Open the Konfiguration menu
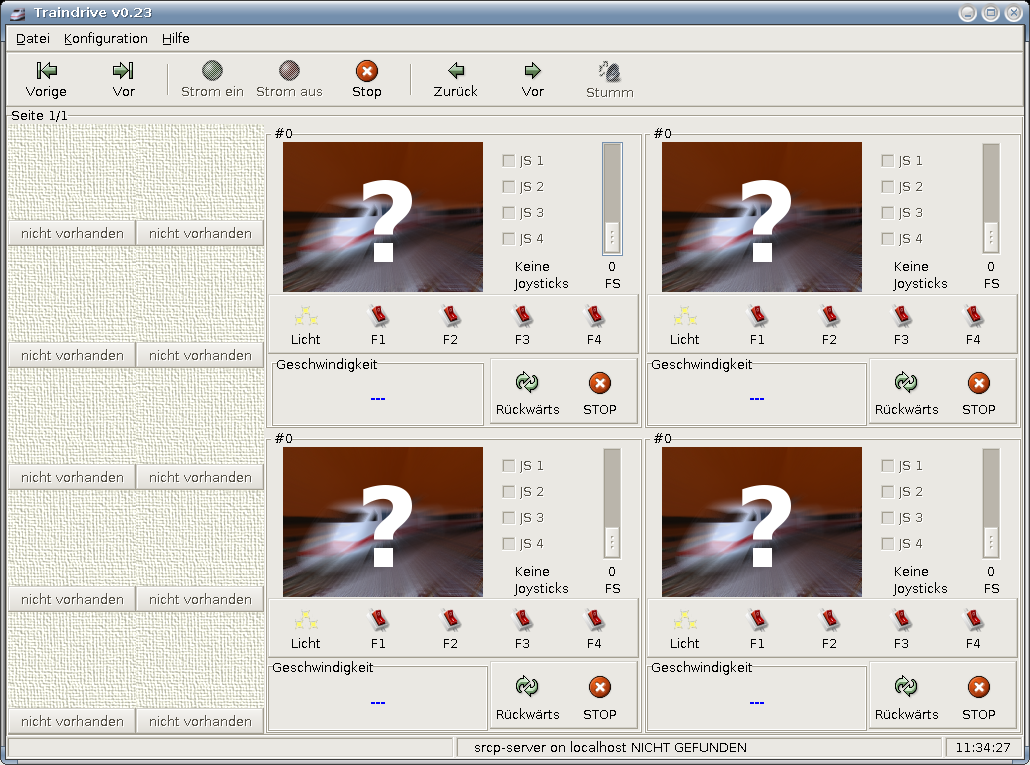The height and width of the screenshot is (765, 1030). click(x=105, y=39)
